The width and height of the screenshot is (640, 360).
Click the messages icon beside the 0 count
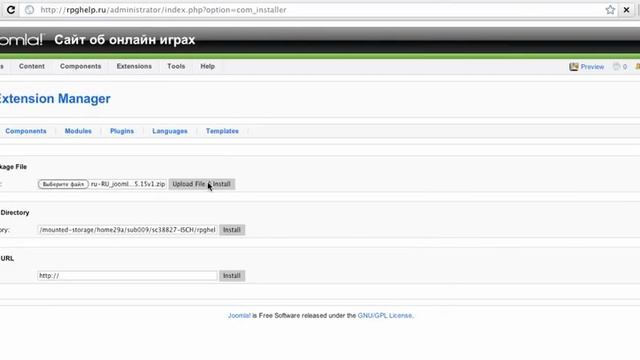click(616, 67)
